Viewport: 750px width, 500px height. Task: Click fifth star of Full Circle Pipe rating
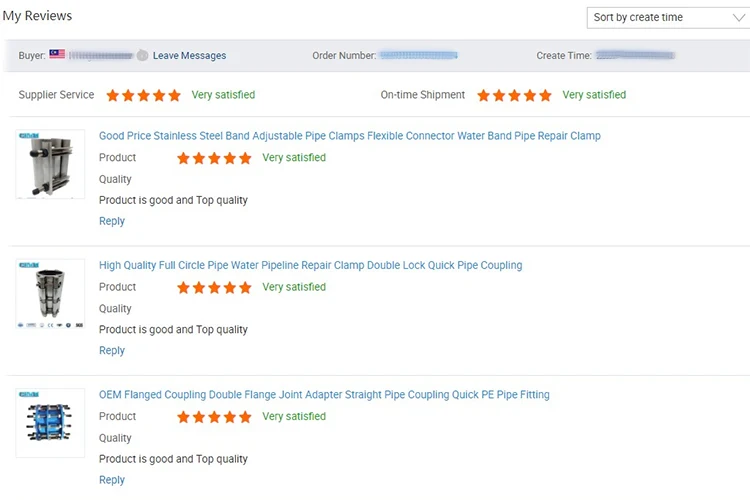tap(245, 288)
